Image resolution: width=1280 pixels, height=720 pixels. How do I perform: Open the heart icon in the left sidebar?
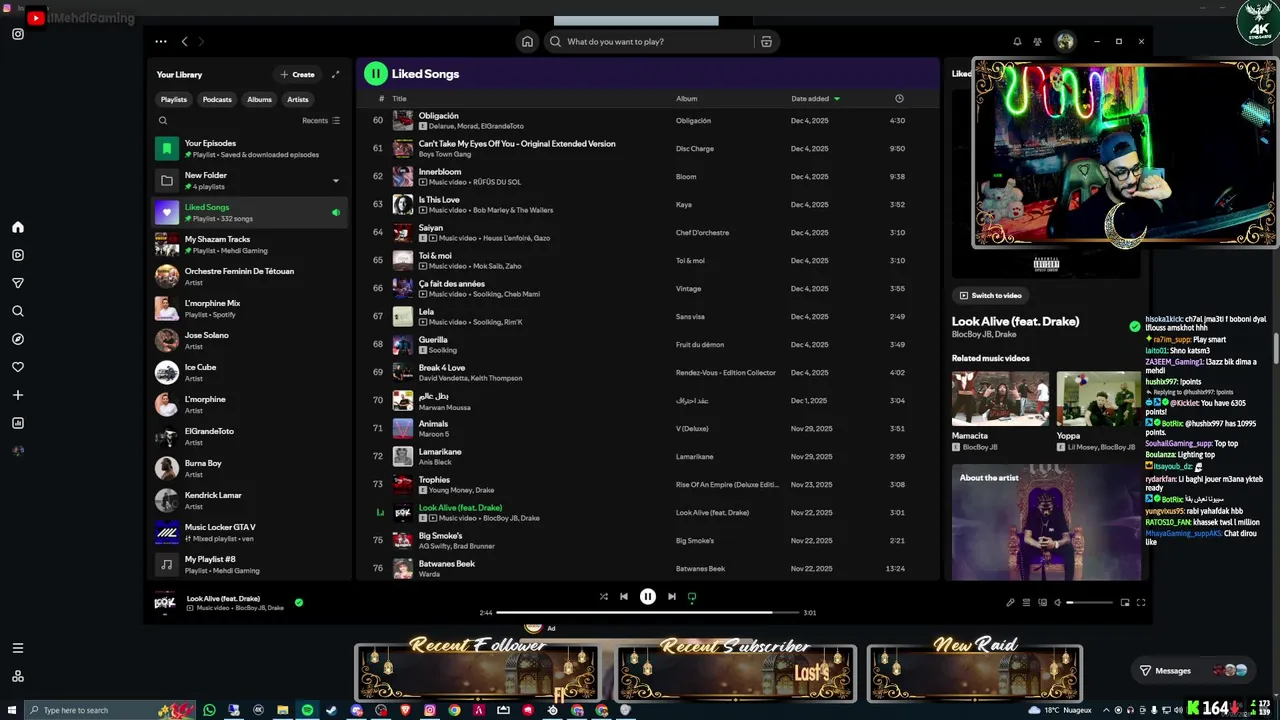pos(18,367)
